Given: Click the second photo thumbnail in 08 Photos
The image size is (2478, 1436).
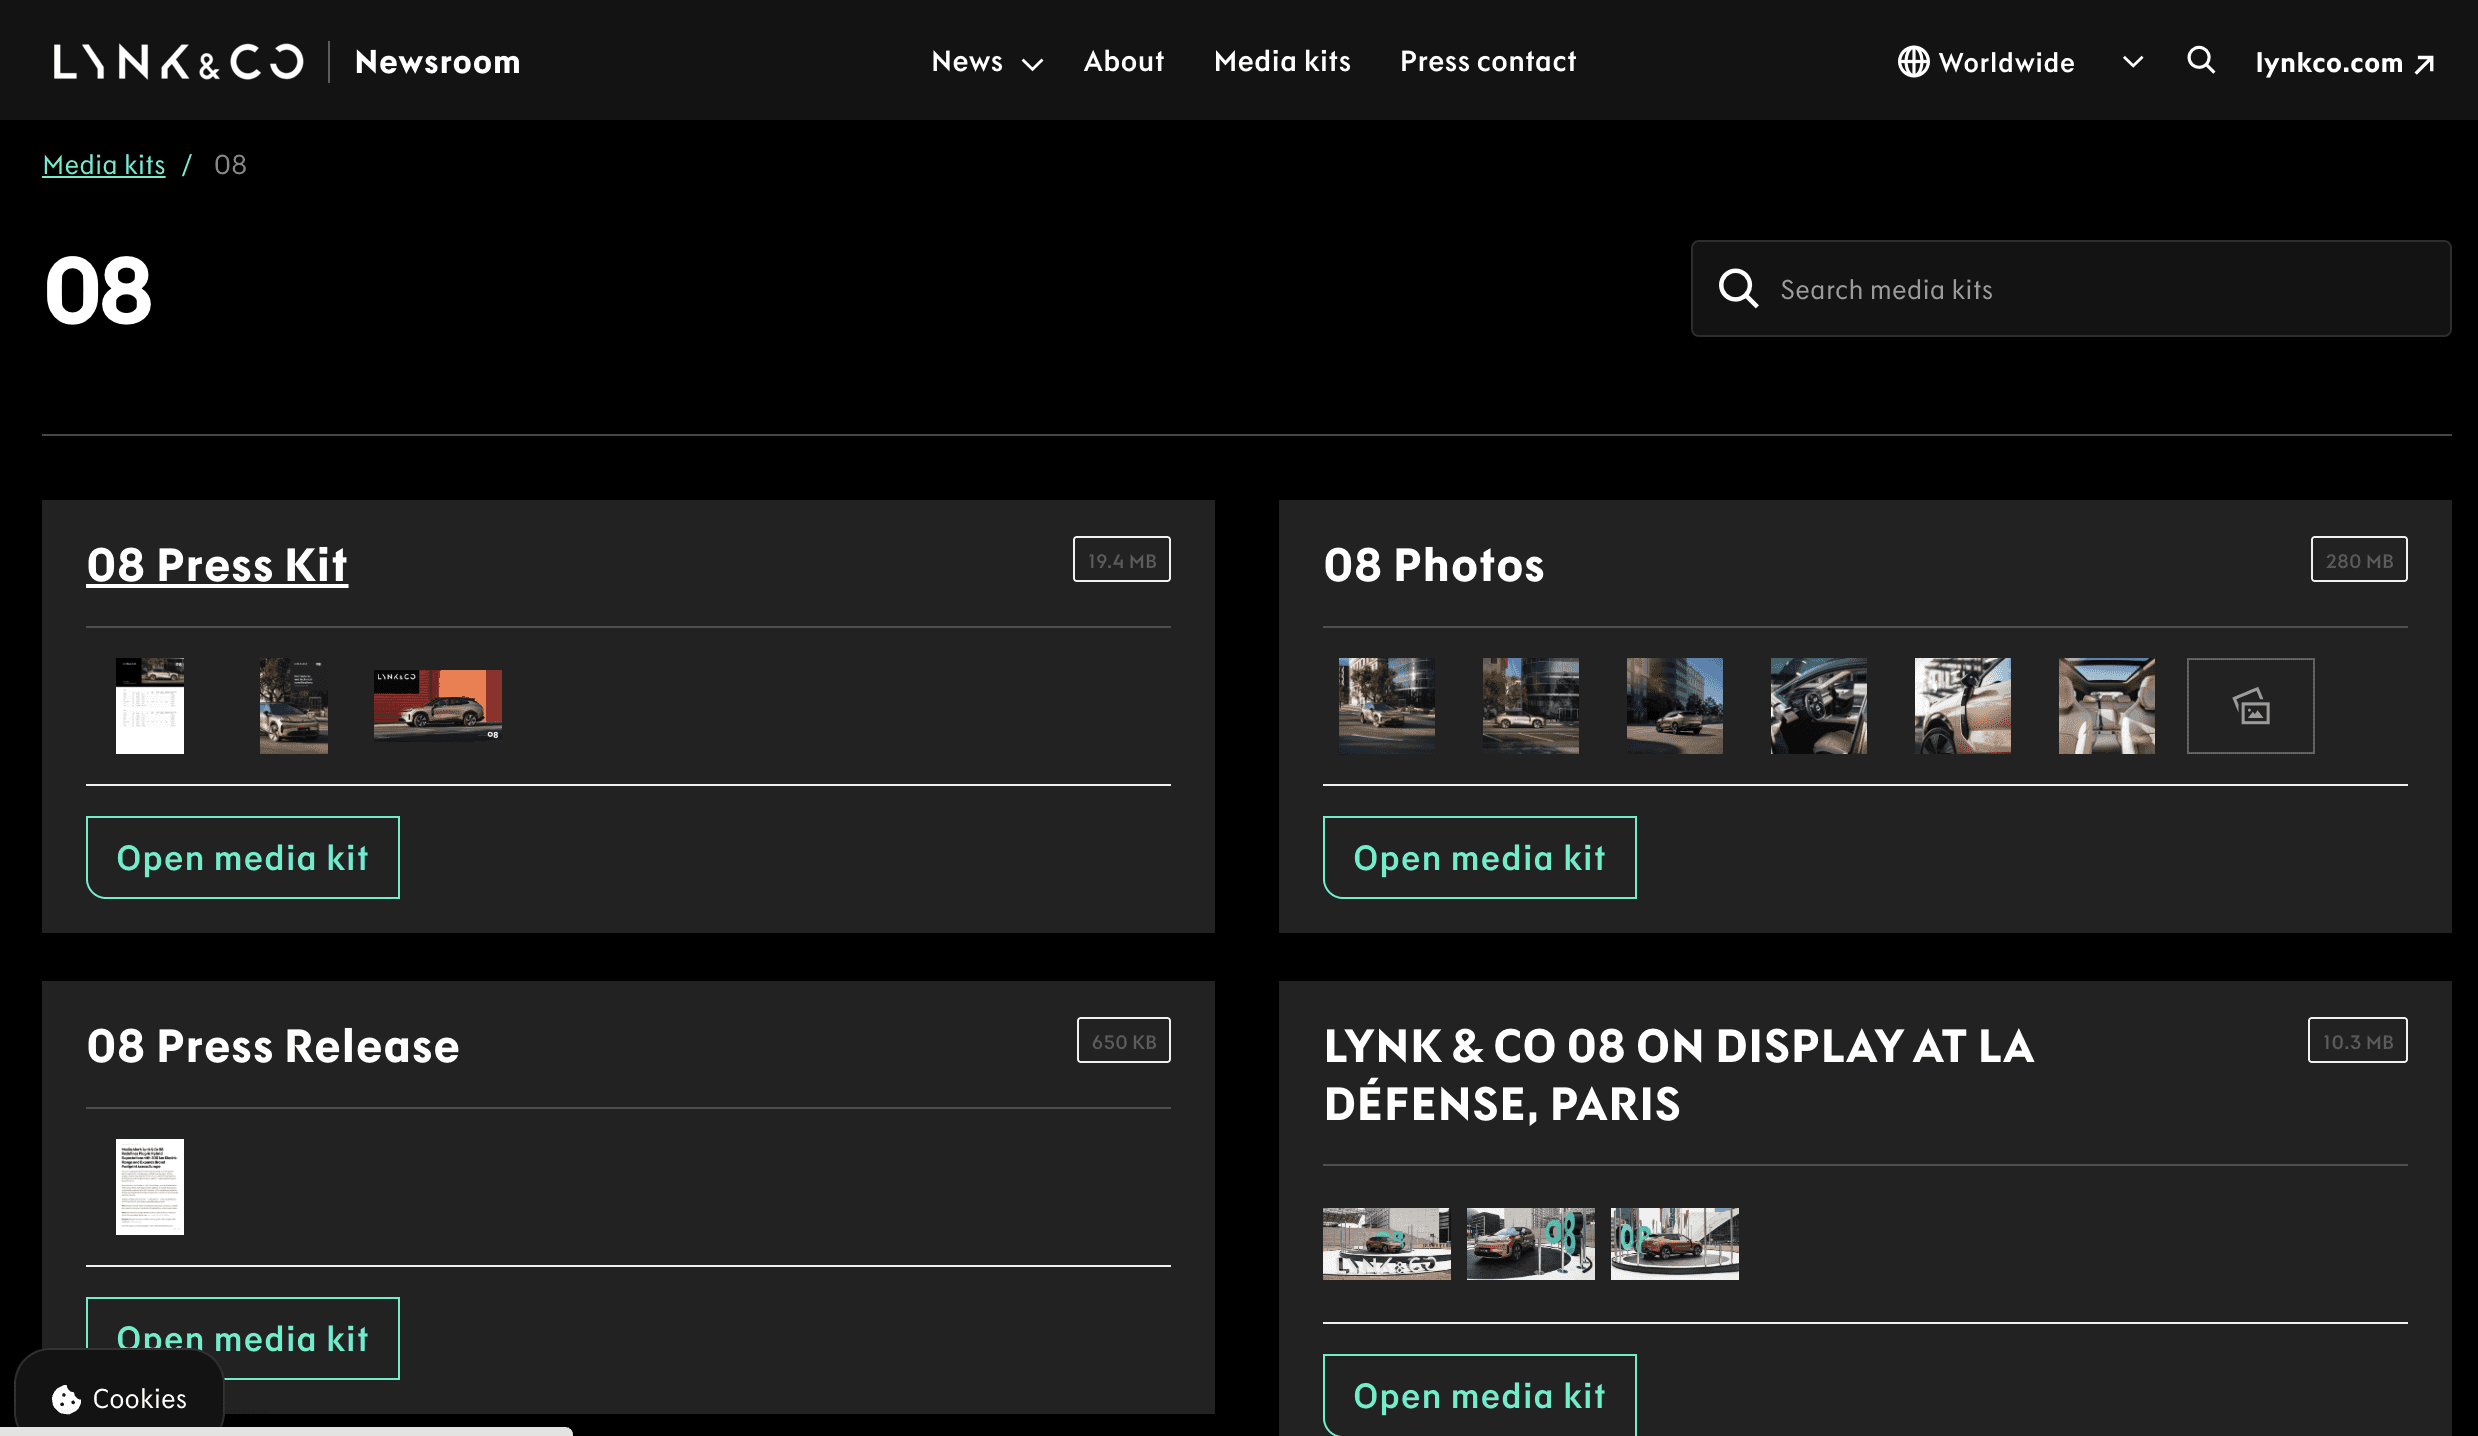Looking at the screenshot, I should click(1531, 706).
